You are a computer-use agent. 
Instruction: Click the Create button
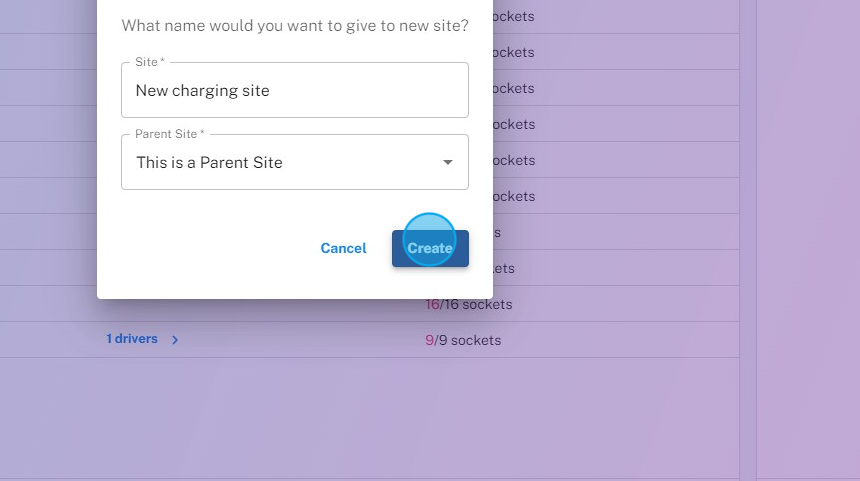pyautogui.click(x=430, y=248)
